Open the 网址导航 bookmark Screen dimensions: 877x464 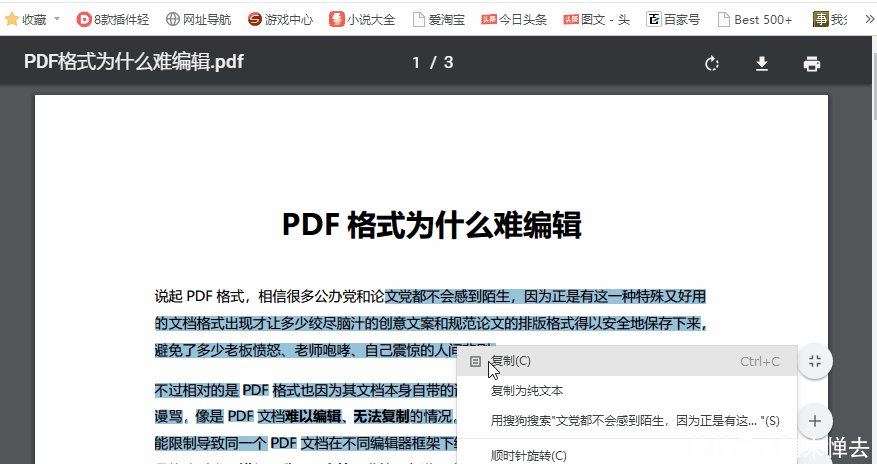coord(199,20)
